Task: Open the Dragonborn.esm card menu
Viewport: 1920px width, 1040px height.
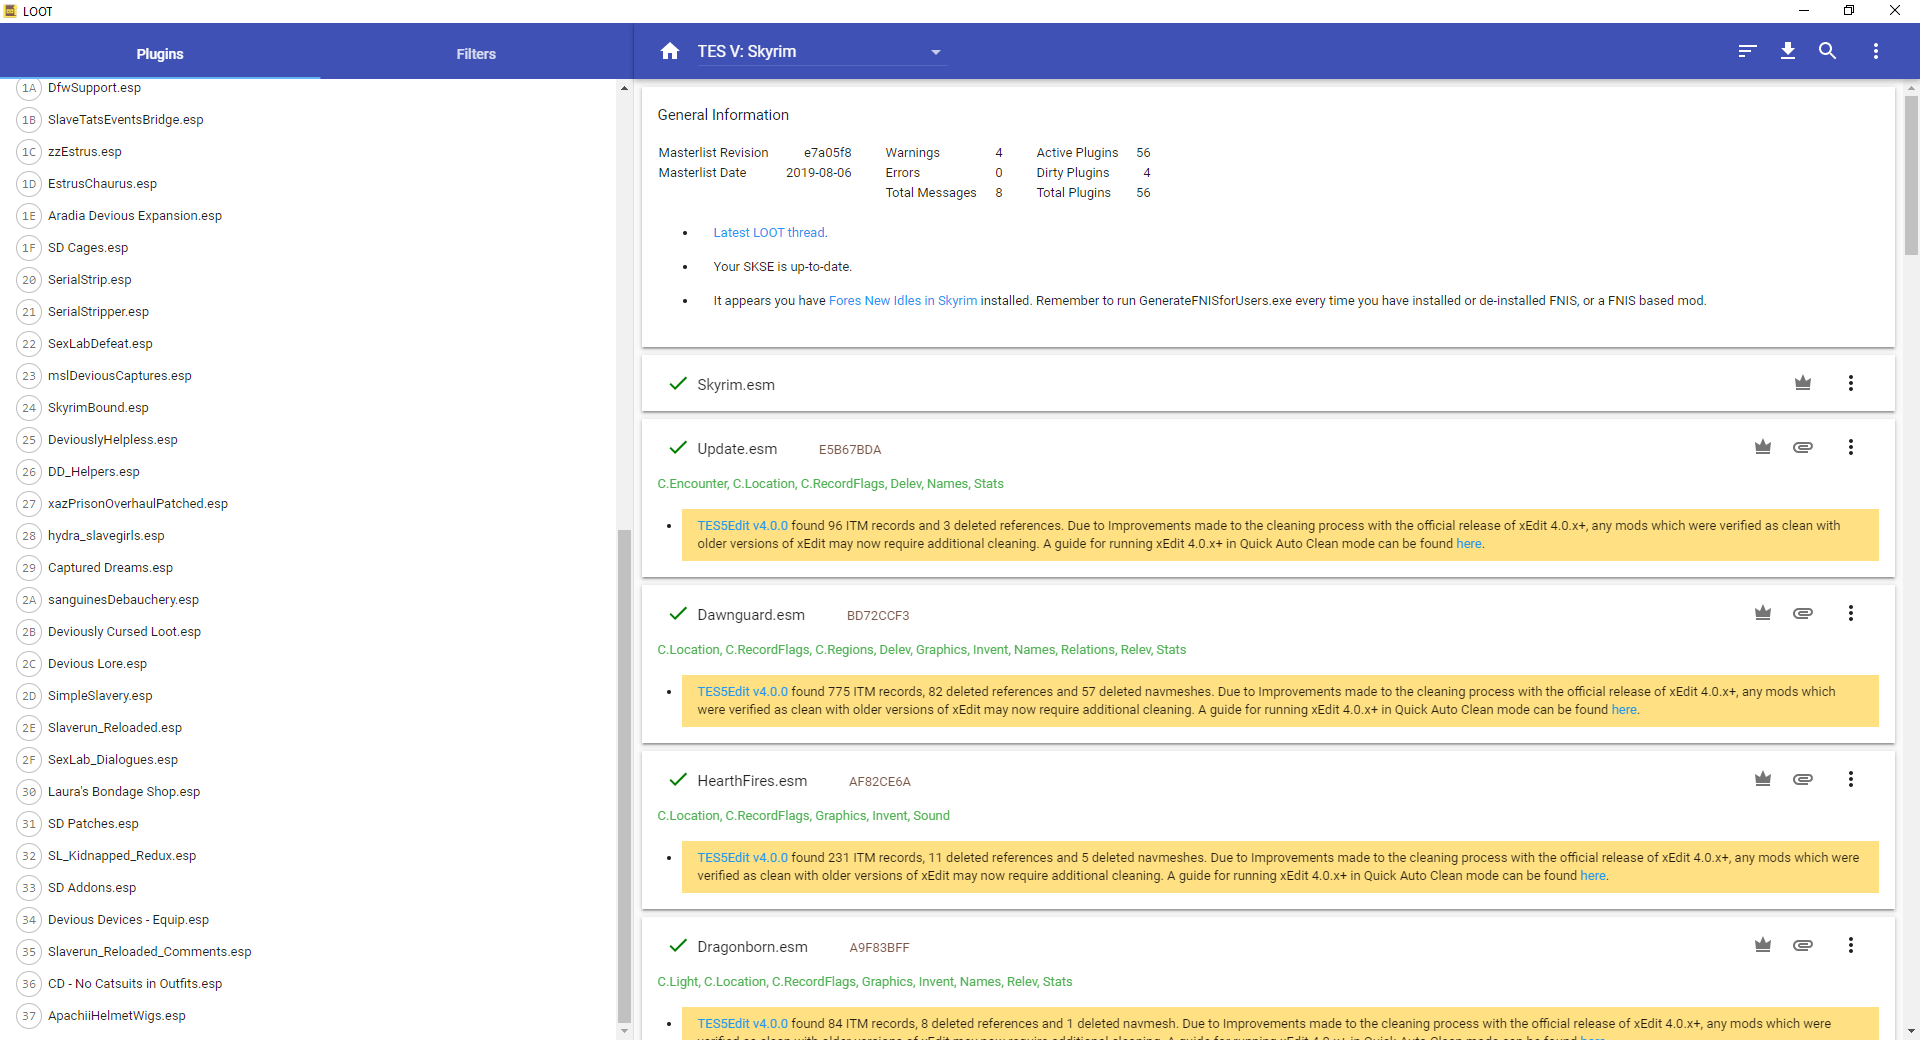Action: [x=1851, y=945]
